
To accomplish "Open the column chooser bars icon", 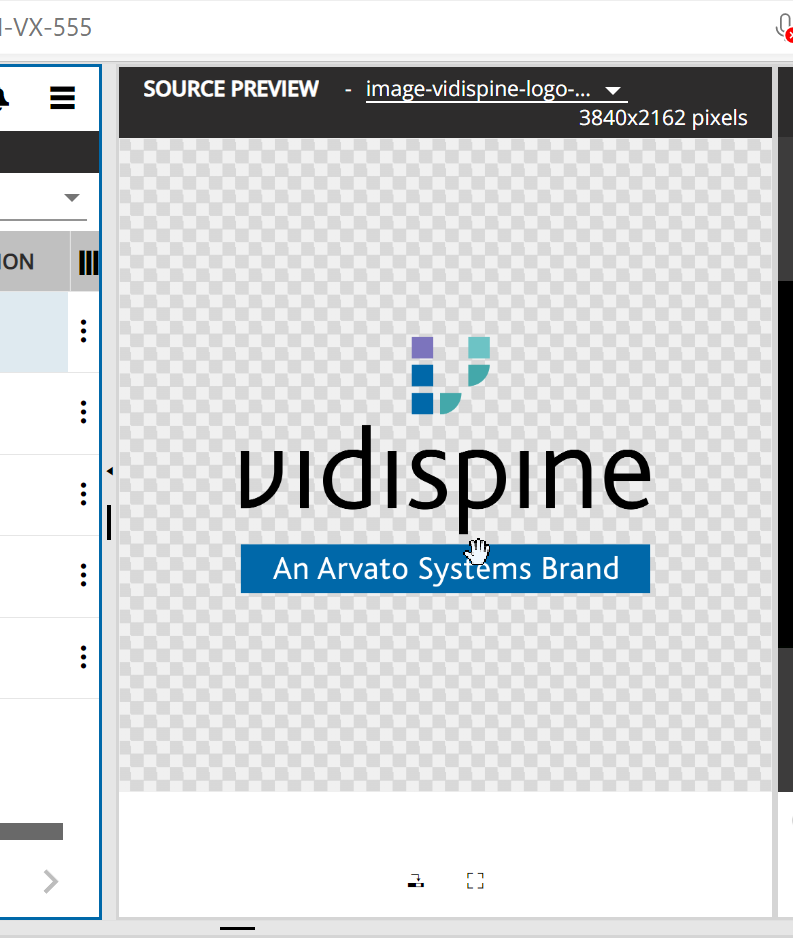I will pyautogui.click(x=88, y=262).
